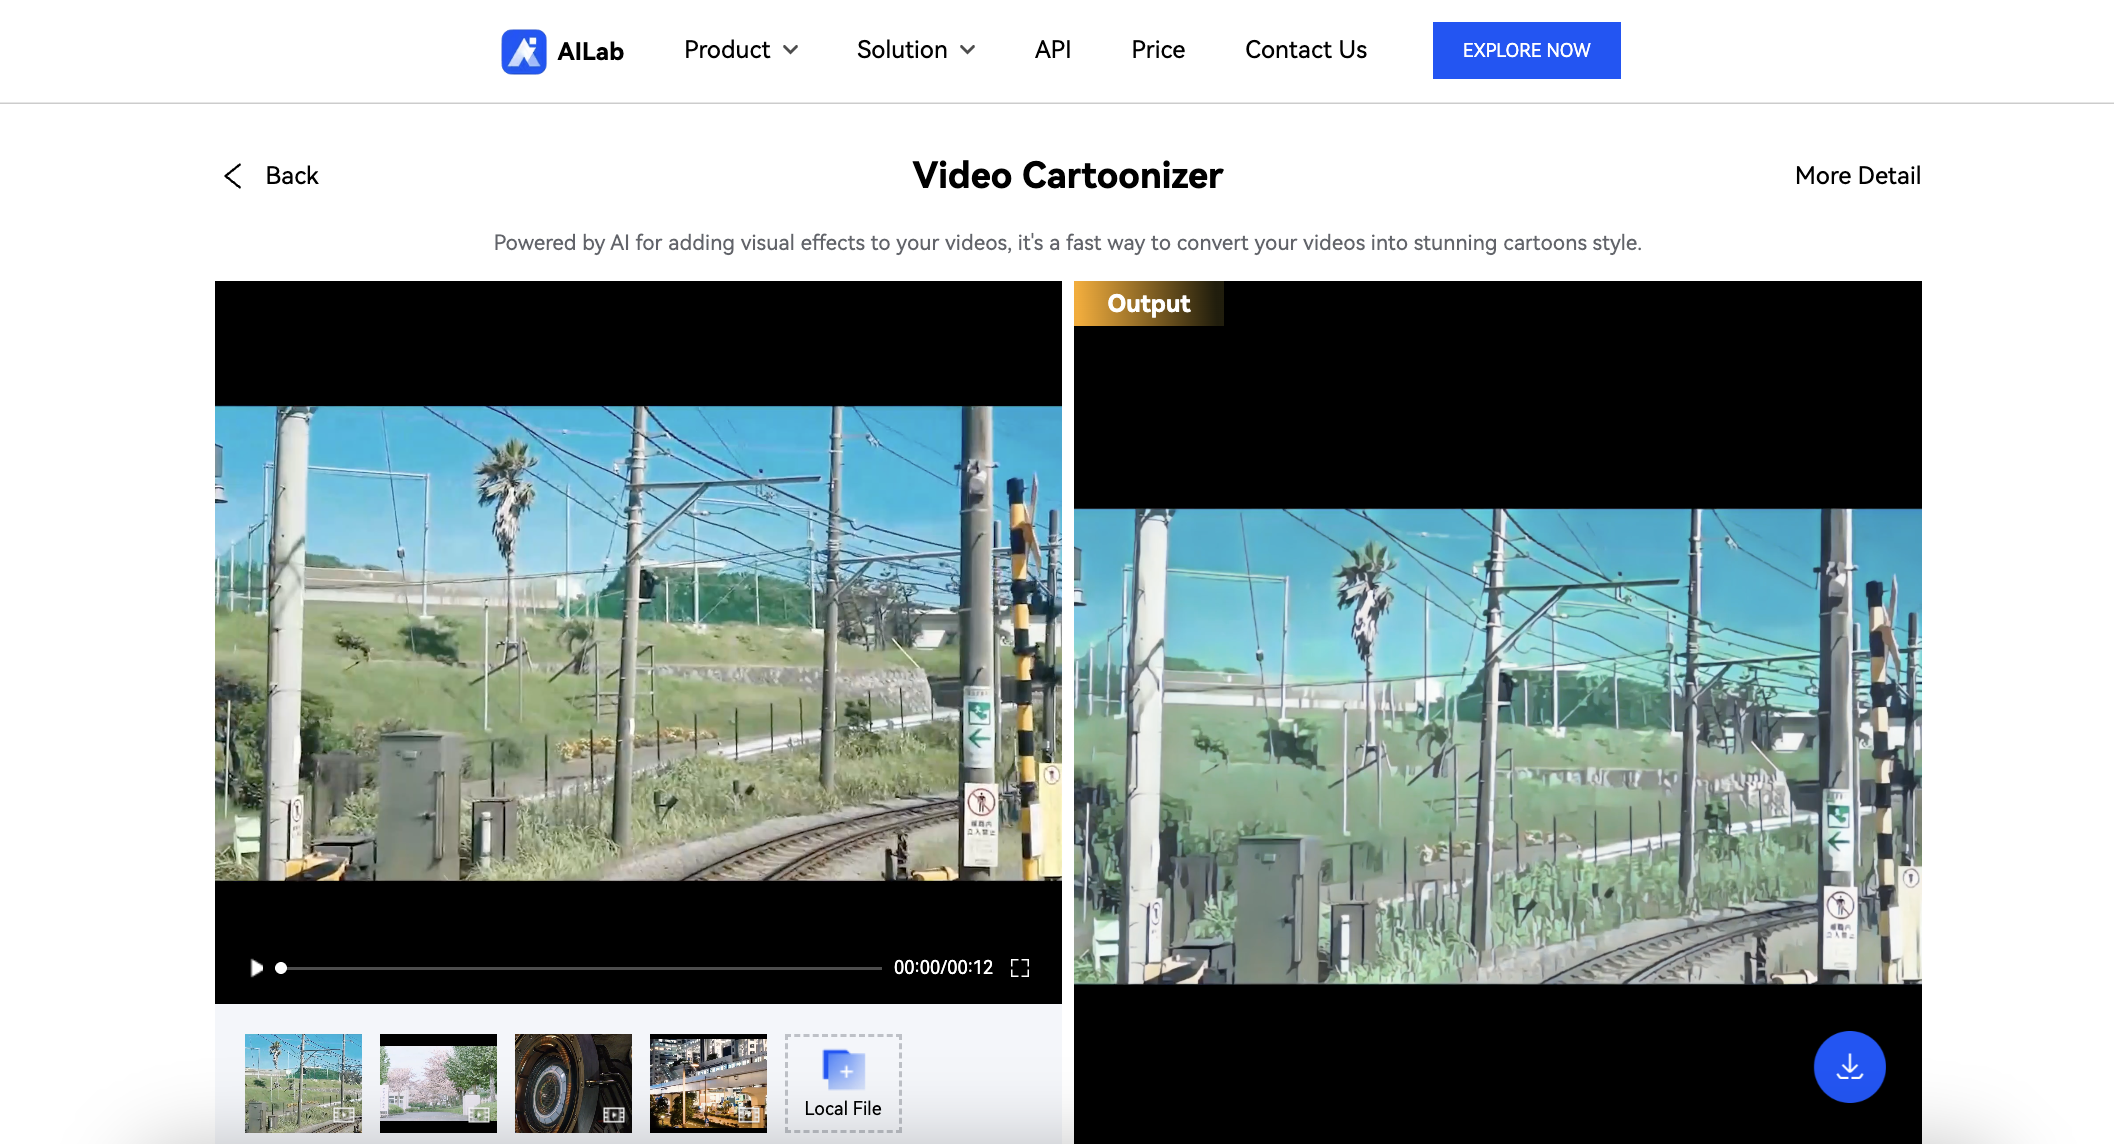This screenshot has height=1144, width=2114.
Task: Click the download button on the output
Action: (1848, 1066)
